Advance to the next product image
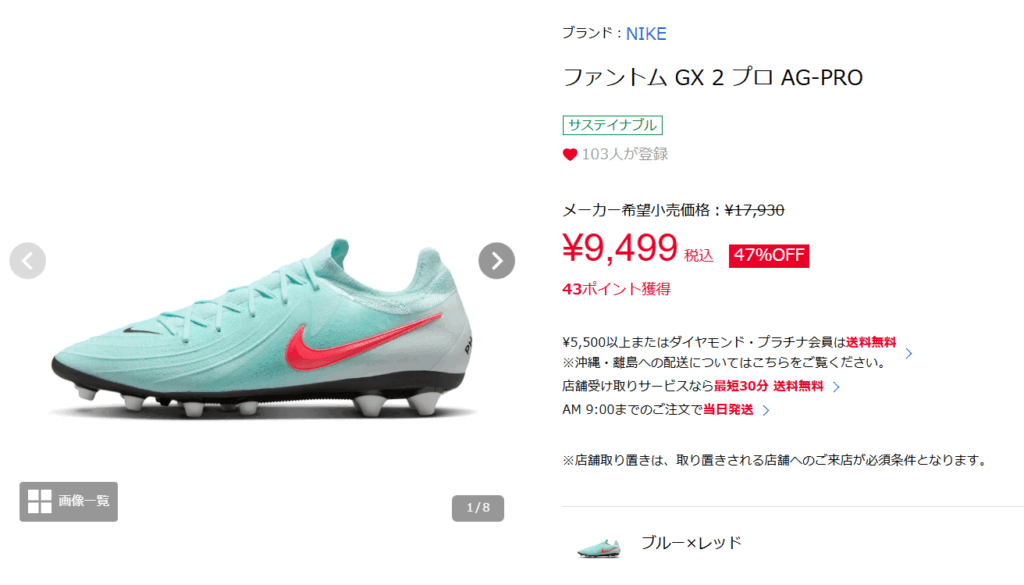The image size is (1024, 585). (496, 261)
